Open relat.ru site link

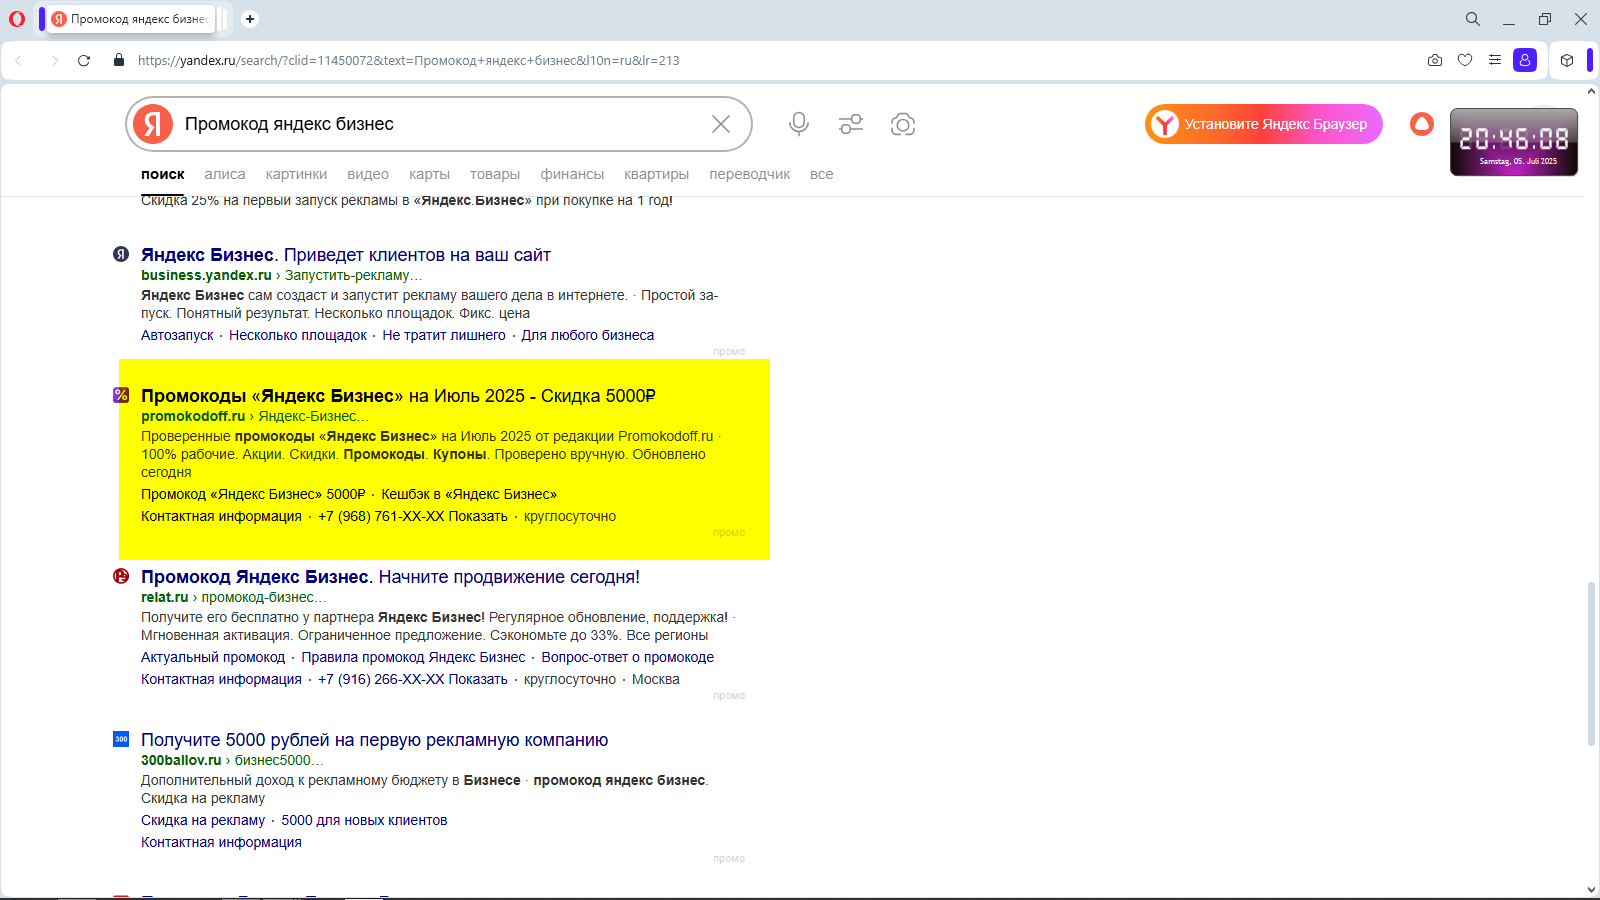tap(164, 597)
